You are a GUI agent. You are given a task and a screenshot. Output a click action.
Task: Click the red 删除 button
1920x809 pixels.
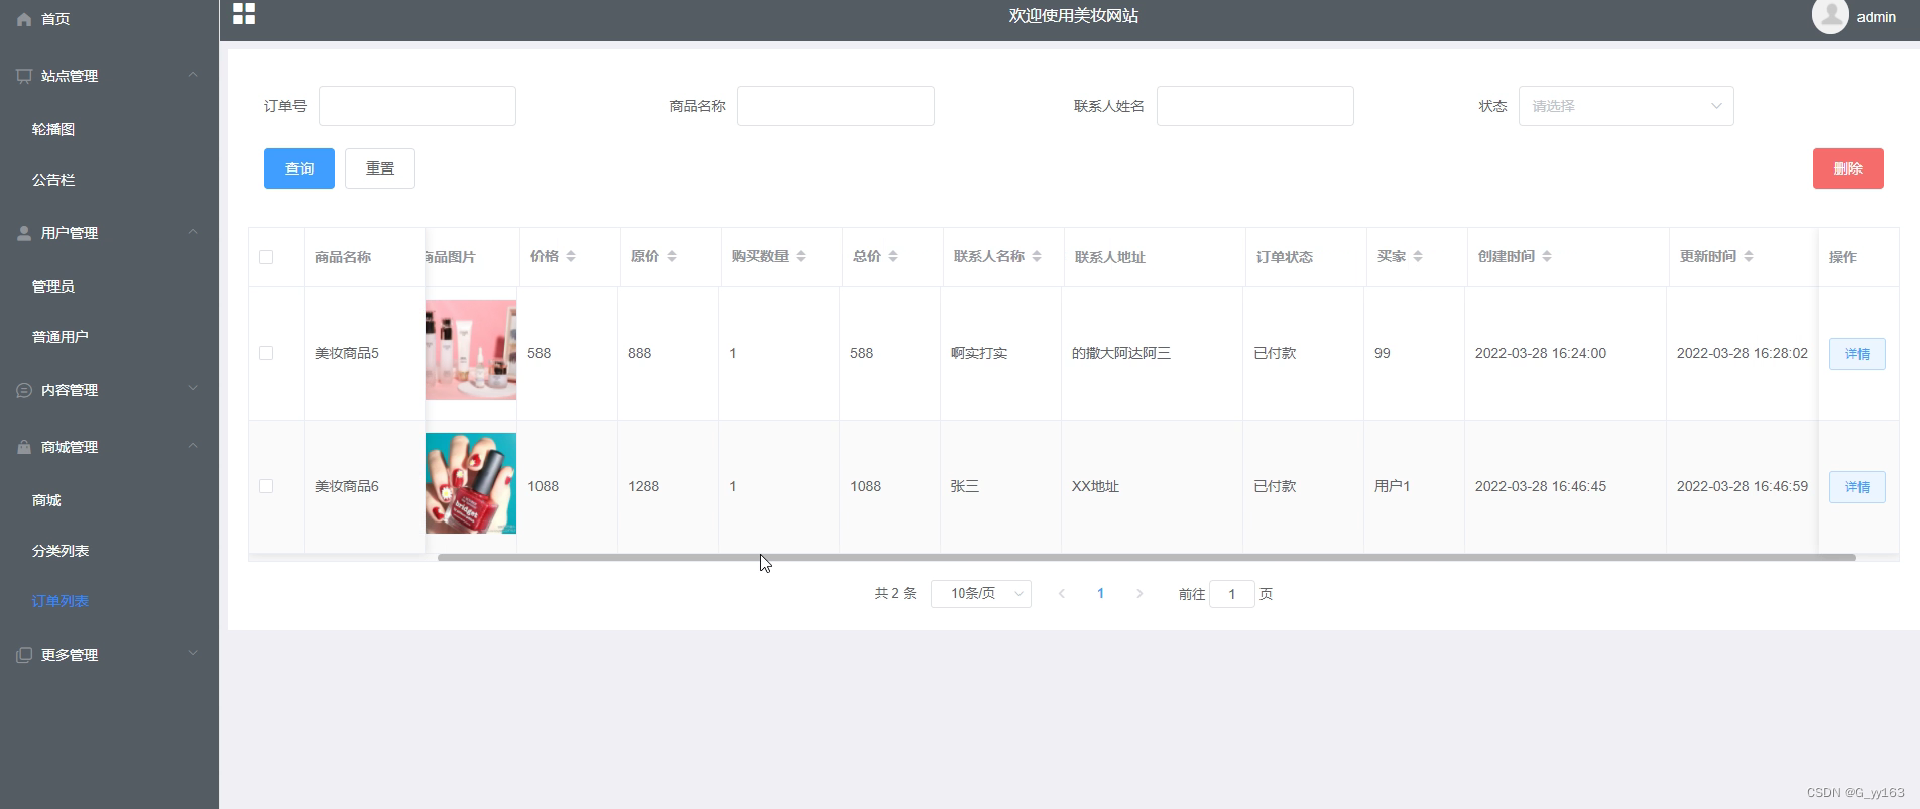pyautogui.click(x=1848, y=168)
